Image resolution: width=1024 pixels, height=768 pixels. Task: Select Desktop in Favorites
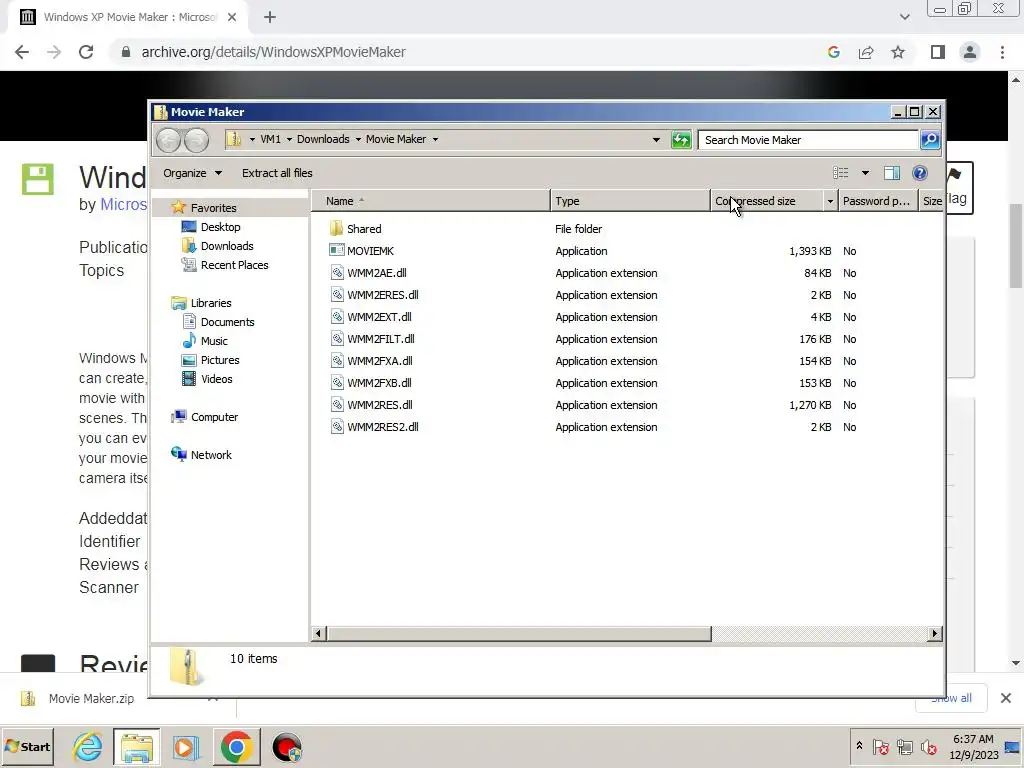coord(220,227)
